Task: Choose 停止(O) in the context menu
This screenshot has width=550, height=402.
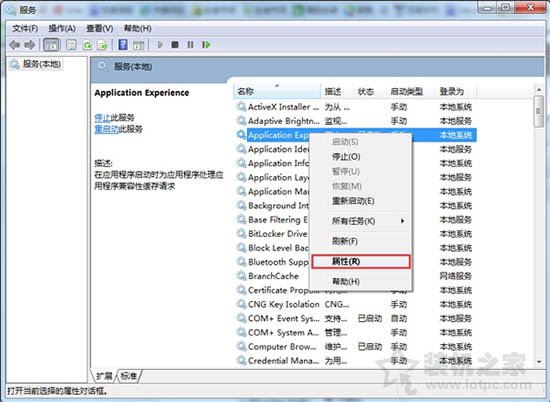Action: click(360, 156)
